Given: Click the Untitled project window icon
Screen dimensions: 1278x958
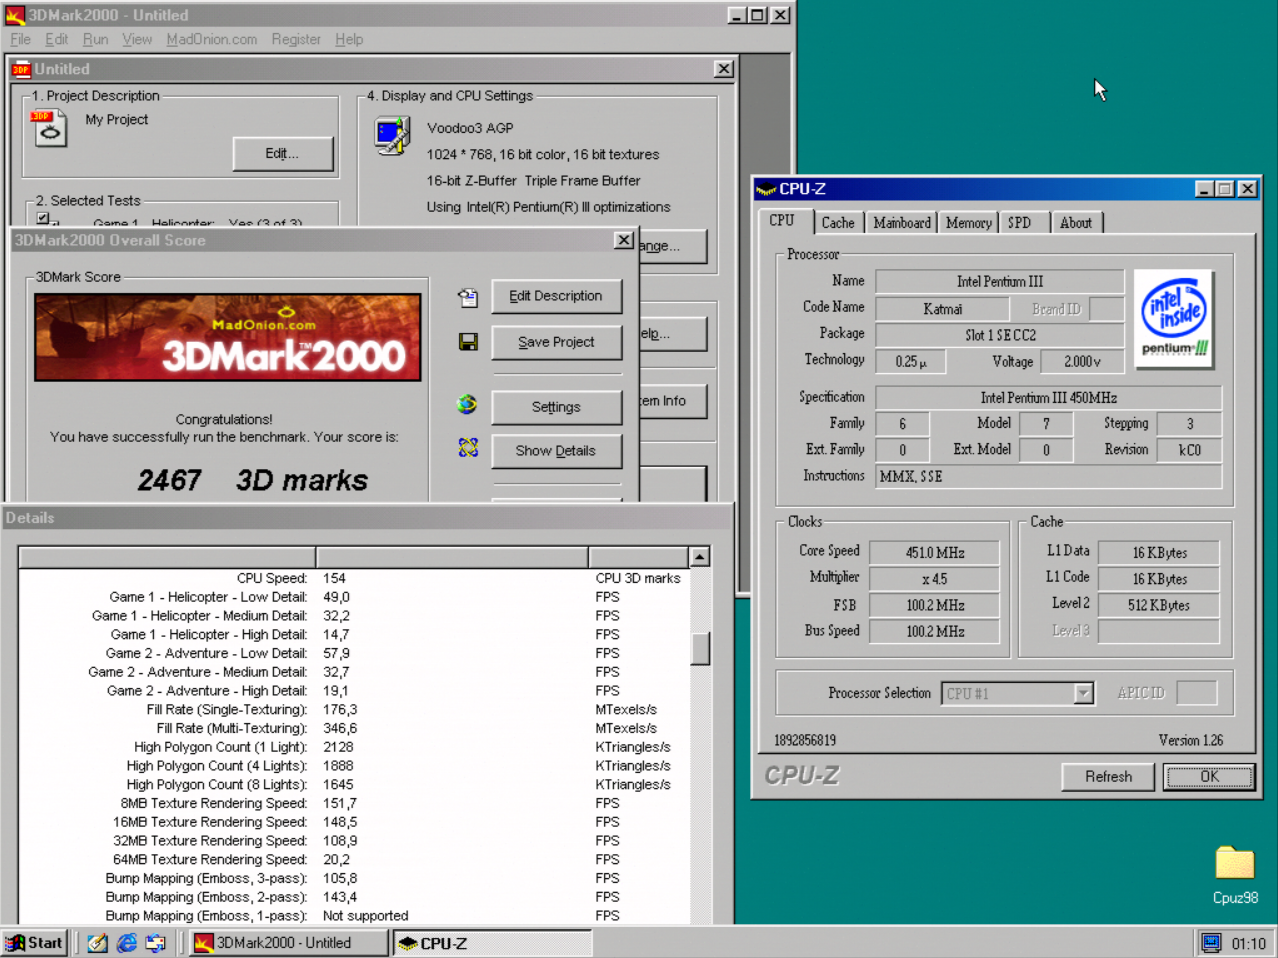Looking at the screenshot, I should tap(21, 69).
